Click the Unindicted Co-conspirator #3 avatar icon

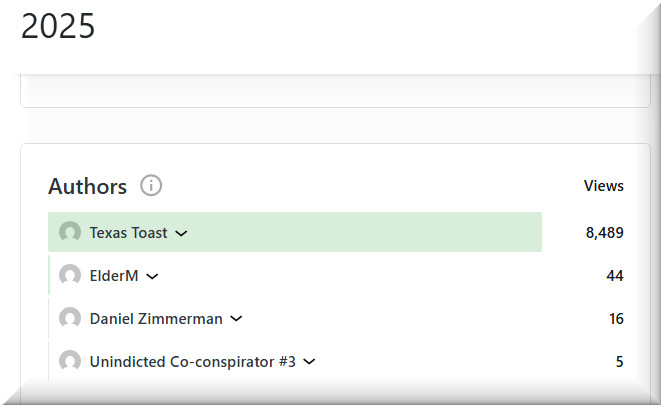point(70,362)
